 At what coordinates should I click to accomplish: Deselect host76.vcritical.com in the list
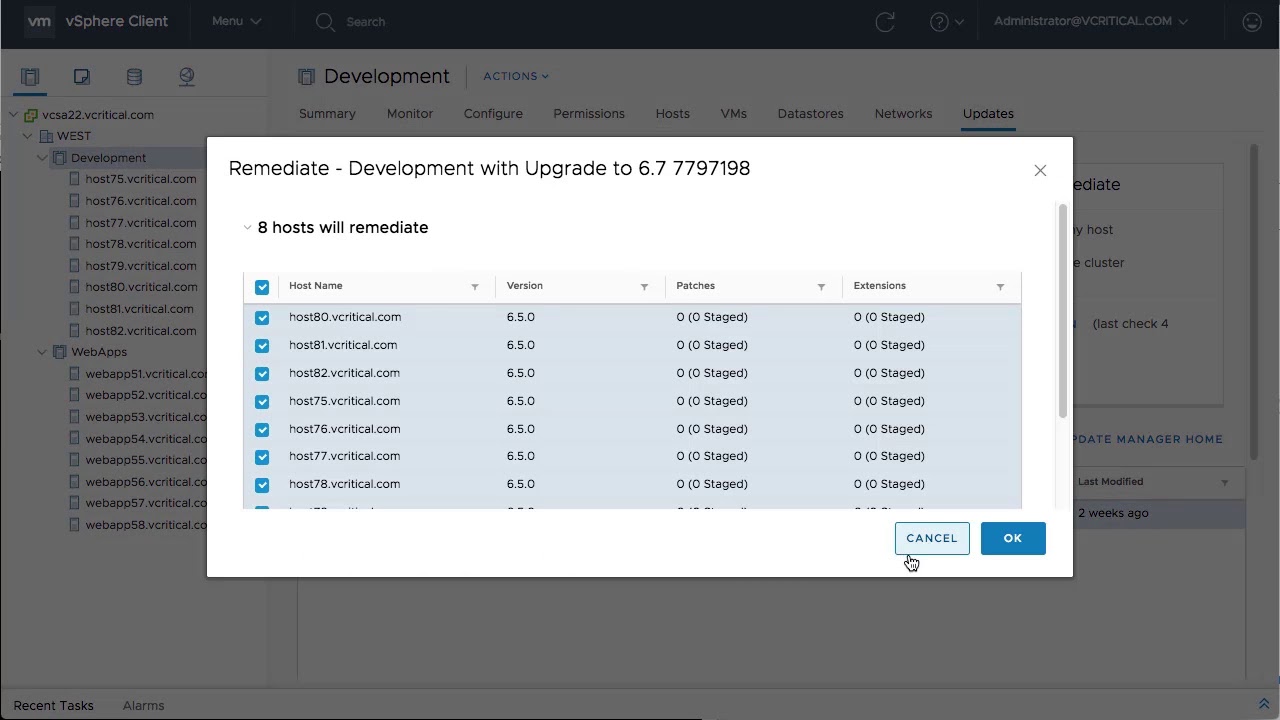tap(262, 430)
